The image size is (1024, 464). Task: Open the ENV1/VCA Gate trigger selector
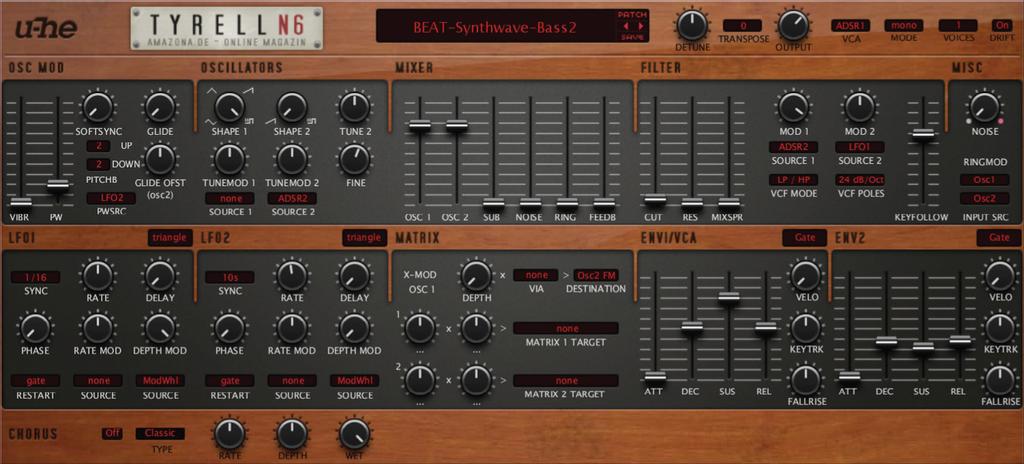coord(805,237)
